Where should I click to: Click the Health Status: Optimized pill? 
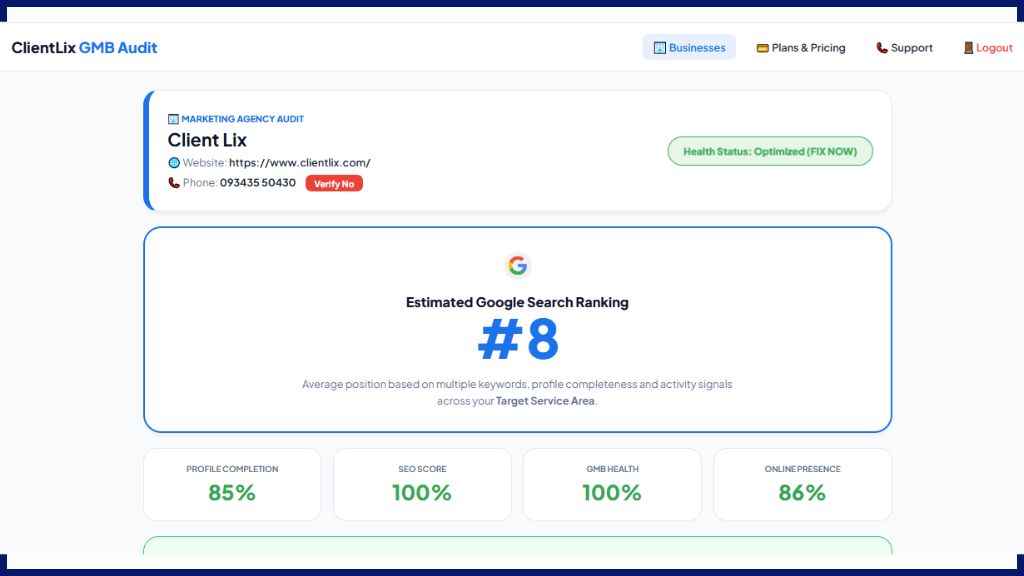(x=770, y=150)
